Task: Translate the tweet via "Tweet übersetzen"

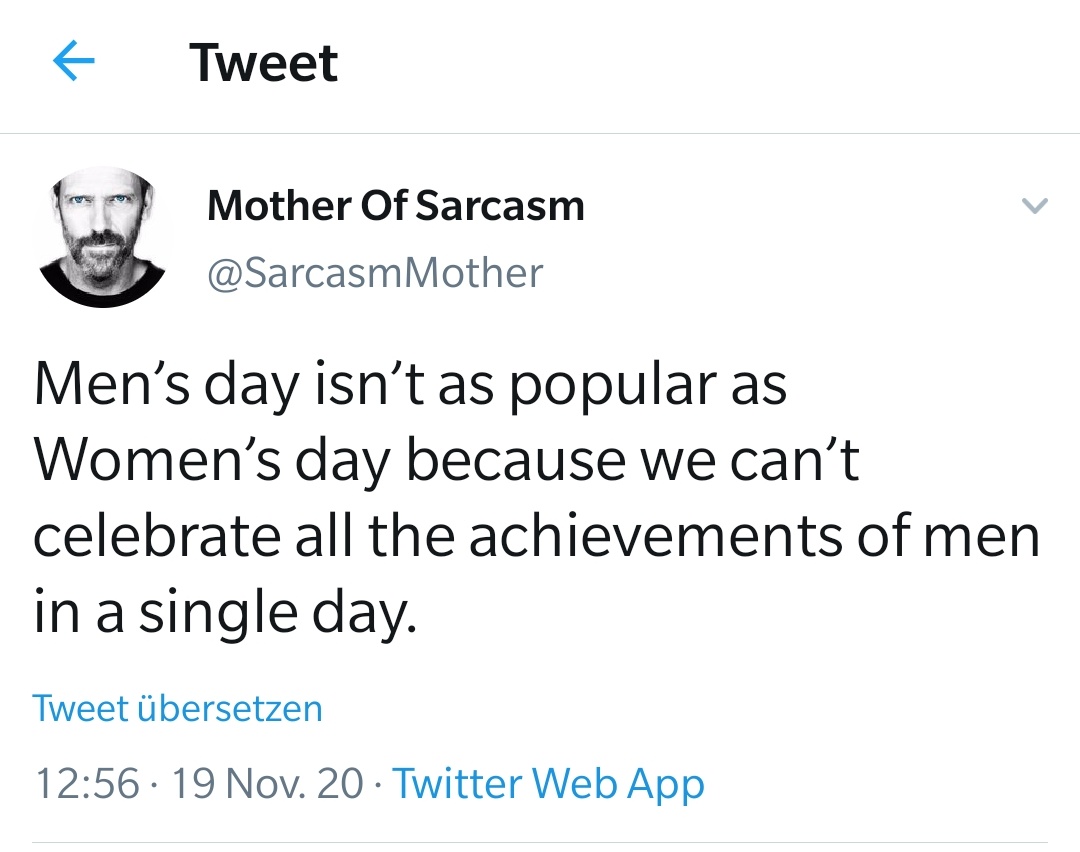Action: click(177, 708)
